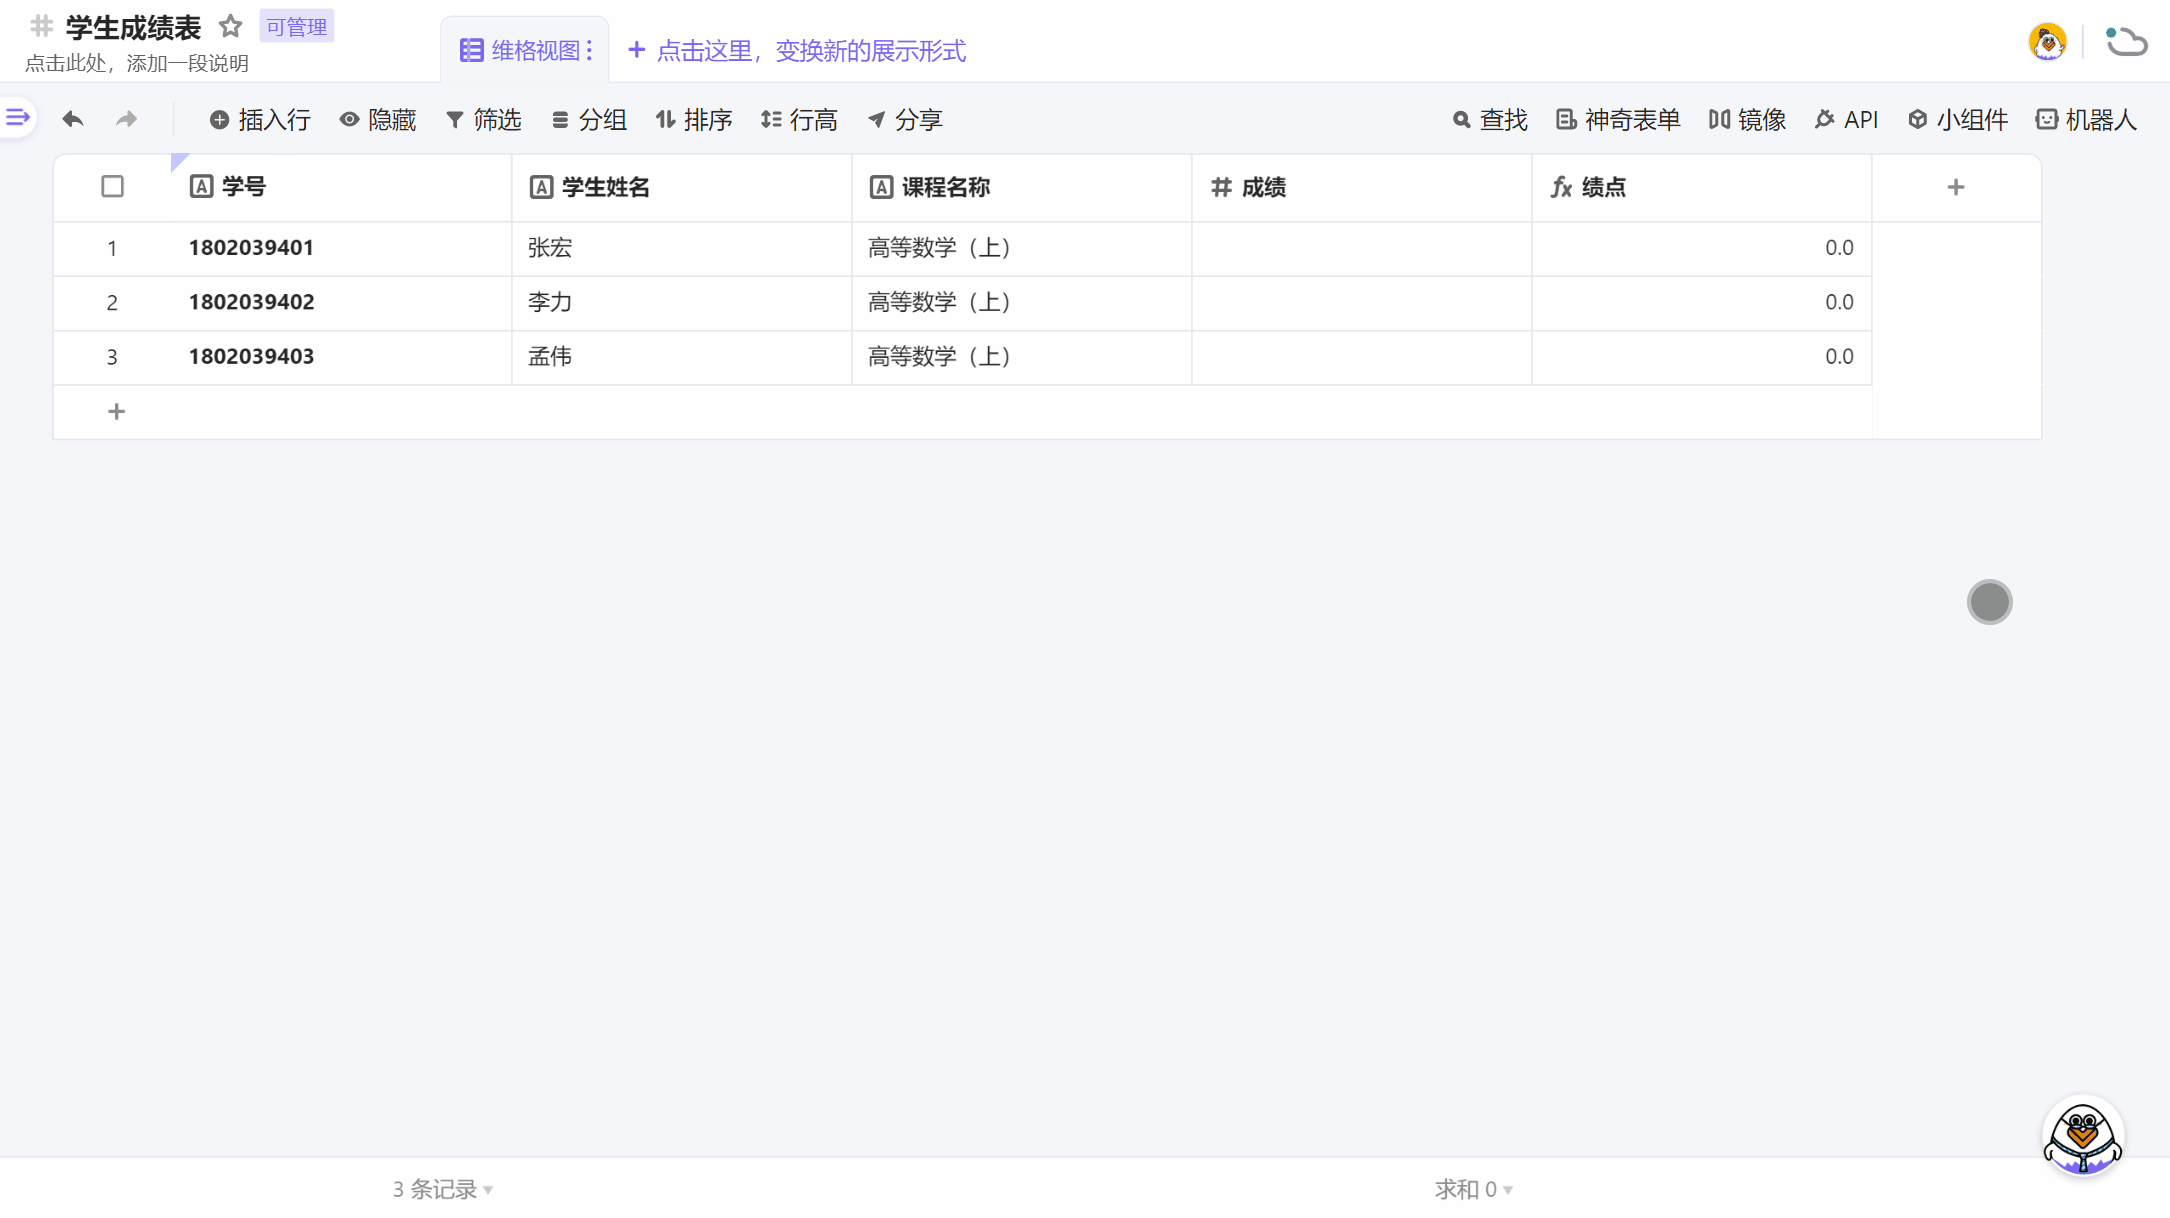Open 筛选 filter settings
Screen dimensions: 2170x1218
[484, 119]
